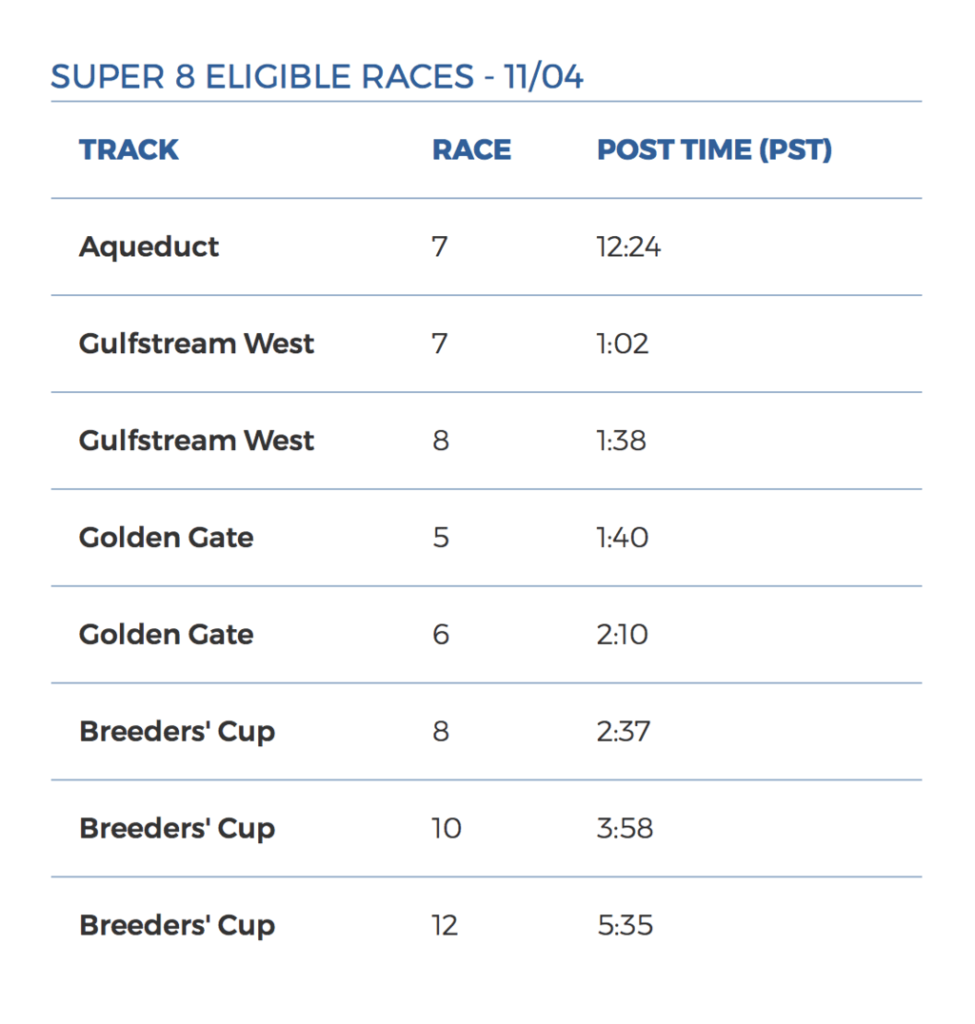Click the 1:02 post time cell
Screen dimensions: 975x1024
[x=622, y=344]
